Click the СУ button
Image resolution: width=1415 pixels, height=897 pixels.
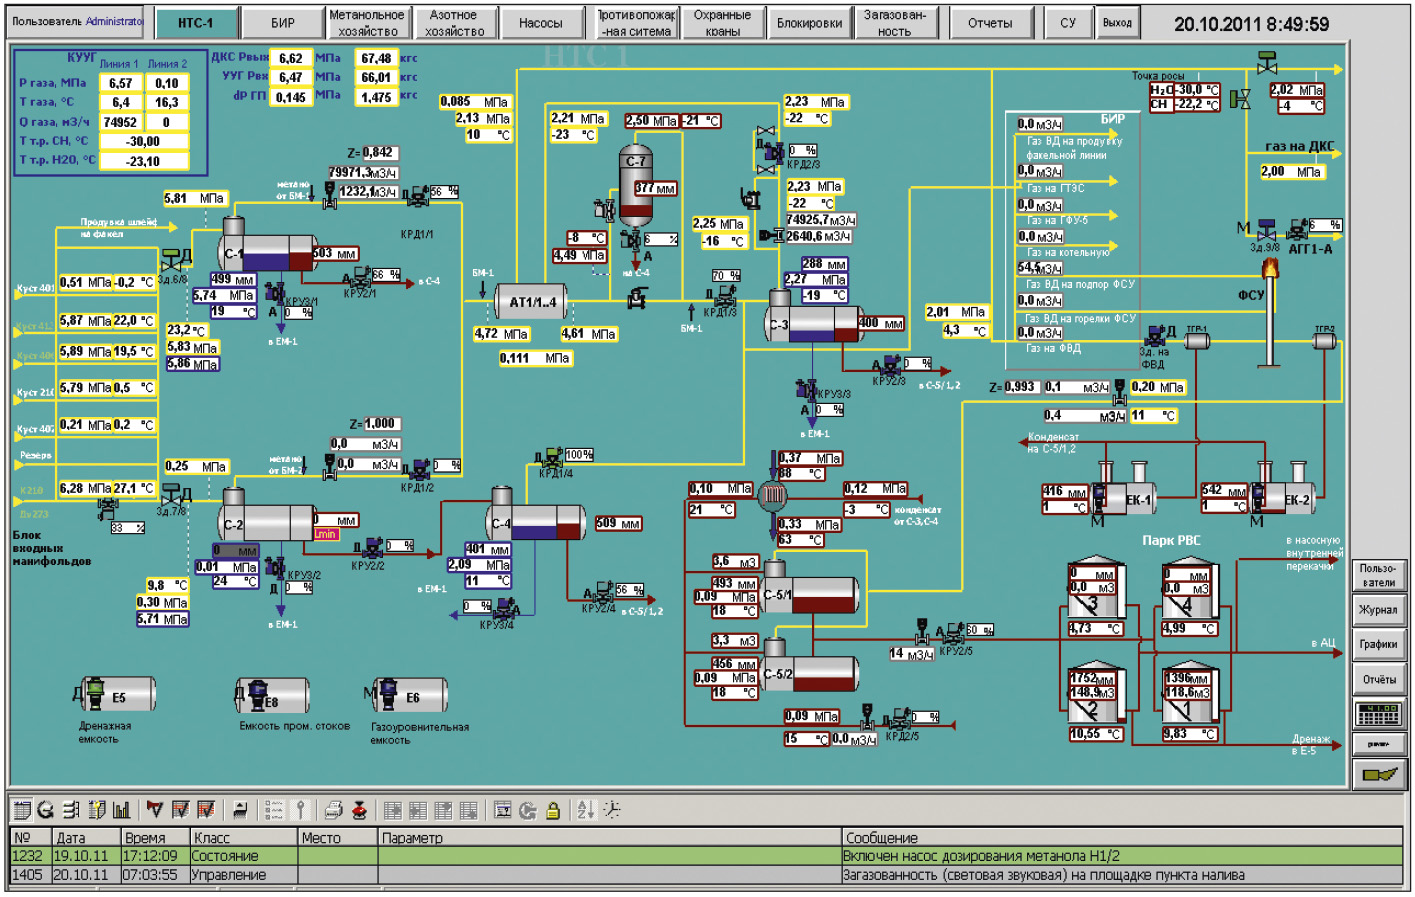click(x=1068, y=22)
